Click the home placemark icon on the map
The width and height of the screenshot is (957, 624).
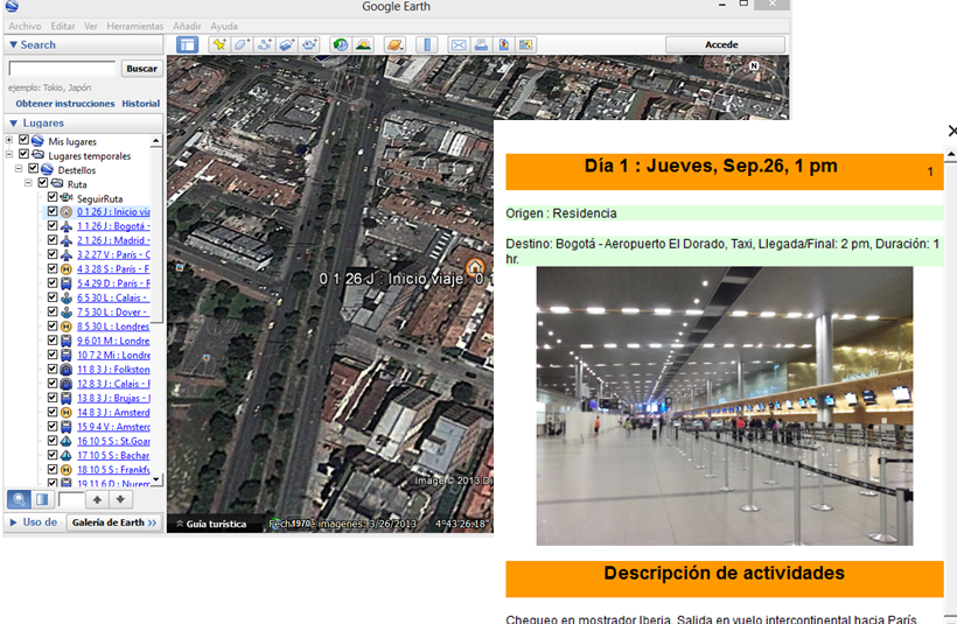(x=474, y=267)
